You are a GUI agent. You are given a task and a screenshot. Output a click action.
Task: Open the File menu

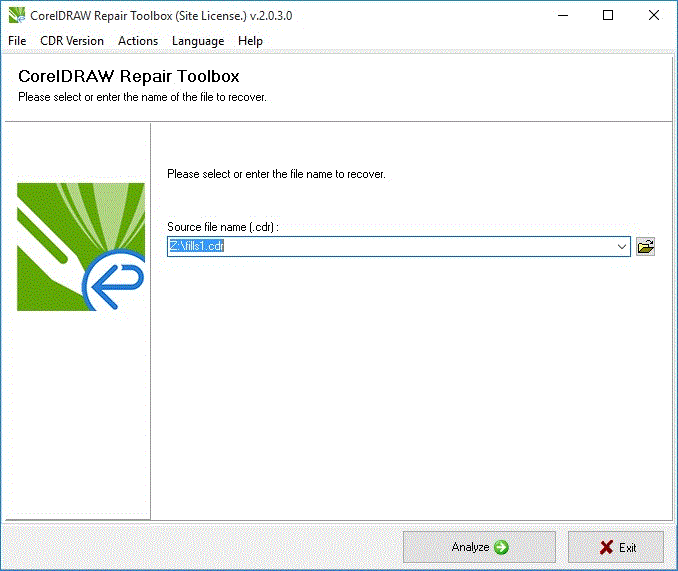pyautogui.click(x=17, y=41)
